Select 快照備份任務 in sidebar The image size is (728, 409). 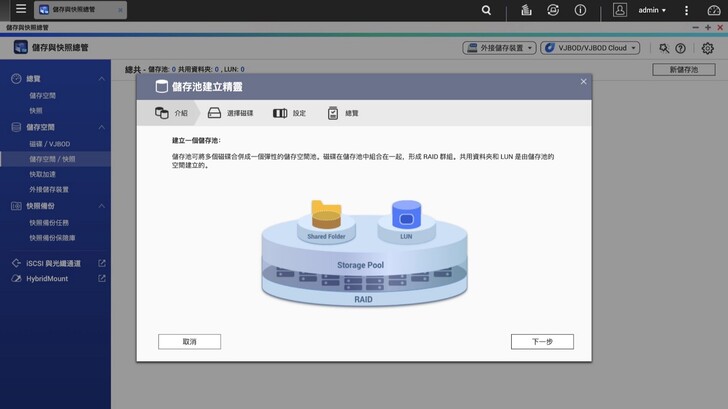(x=49, y=223)
